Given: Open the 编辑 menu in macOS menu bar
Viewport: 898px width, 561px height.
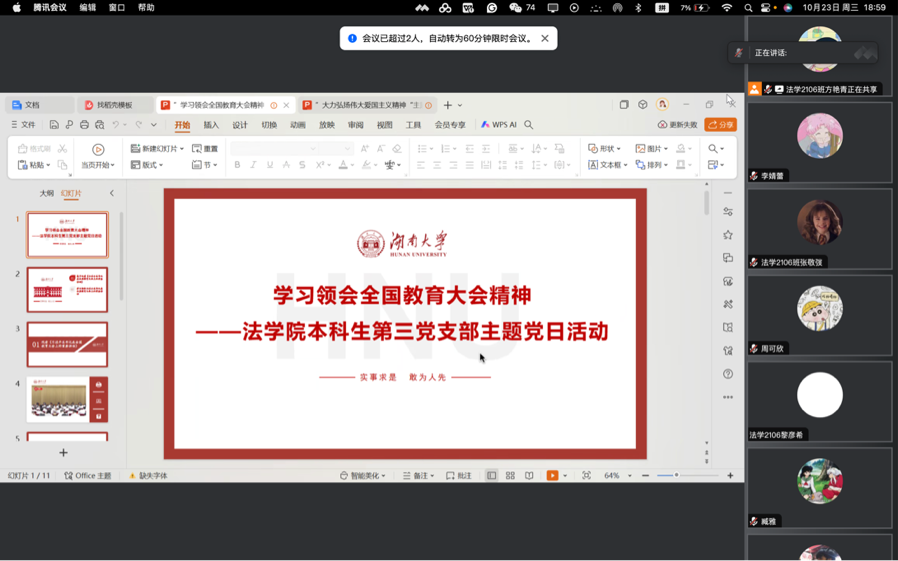Looking at the screenshot, I should tap(88, 7).
